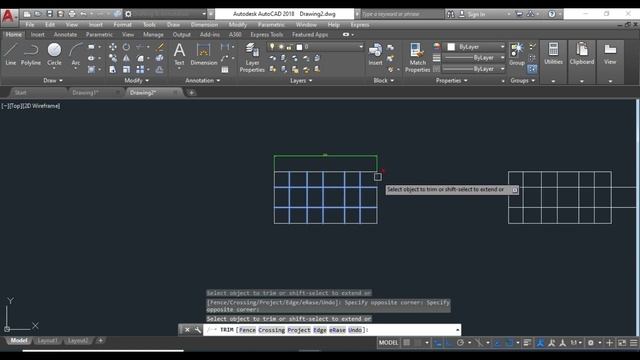Select the Line draw tool
This screenshot has height=360, width=640.
(x=11, y=54)
